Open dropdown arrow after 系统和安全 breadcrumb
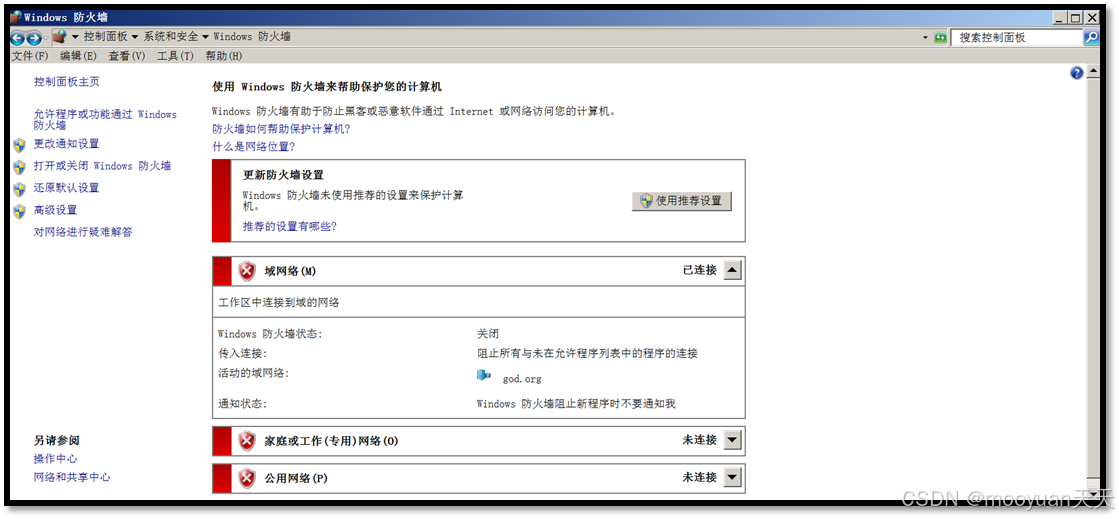 [x=206, y=36]
